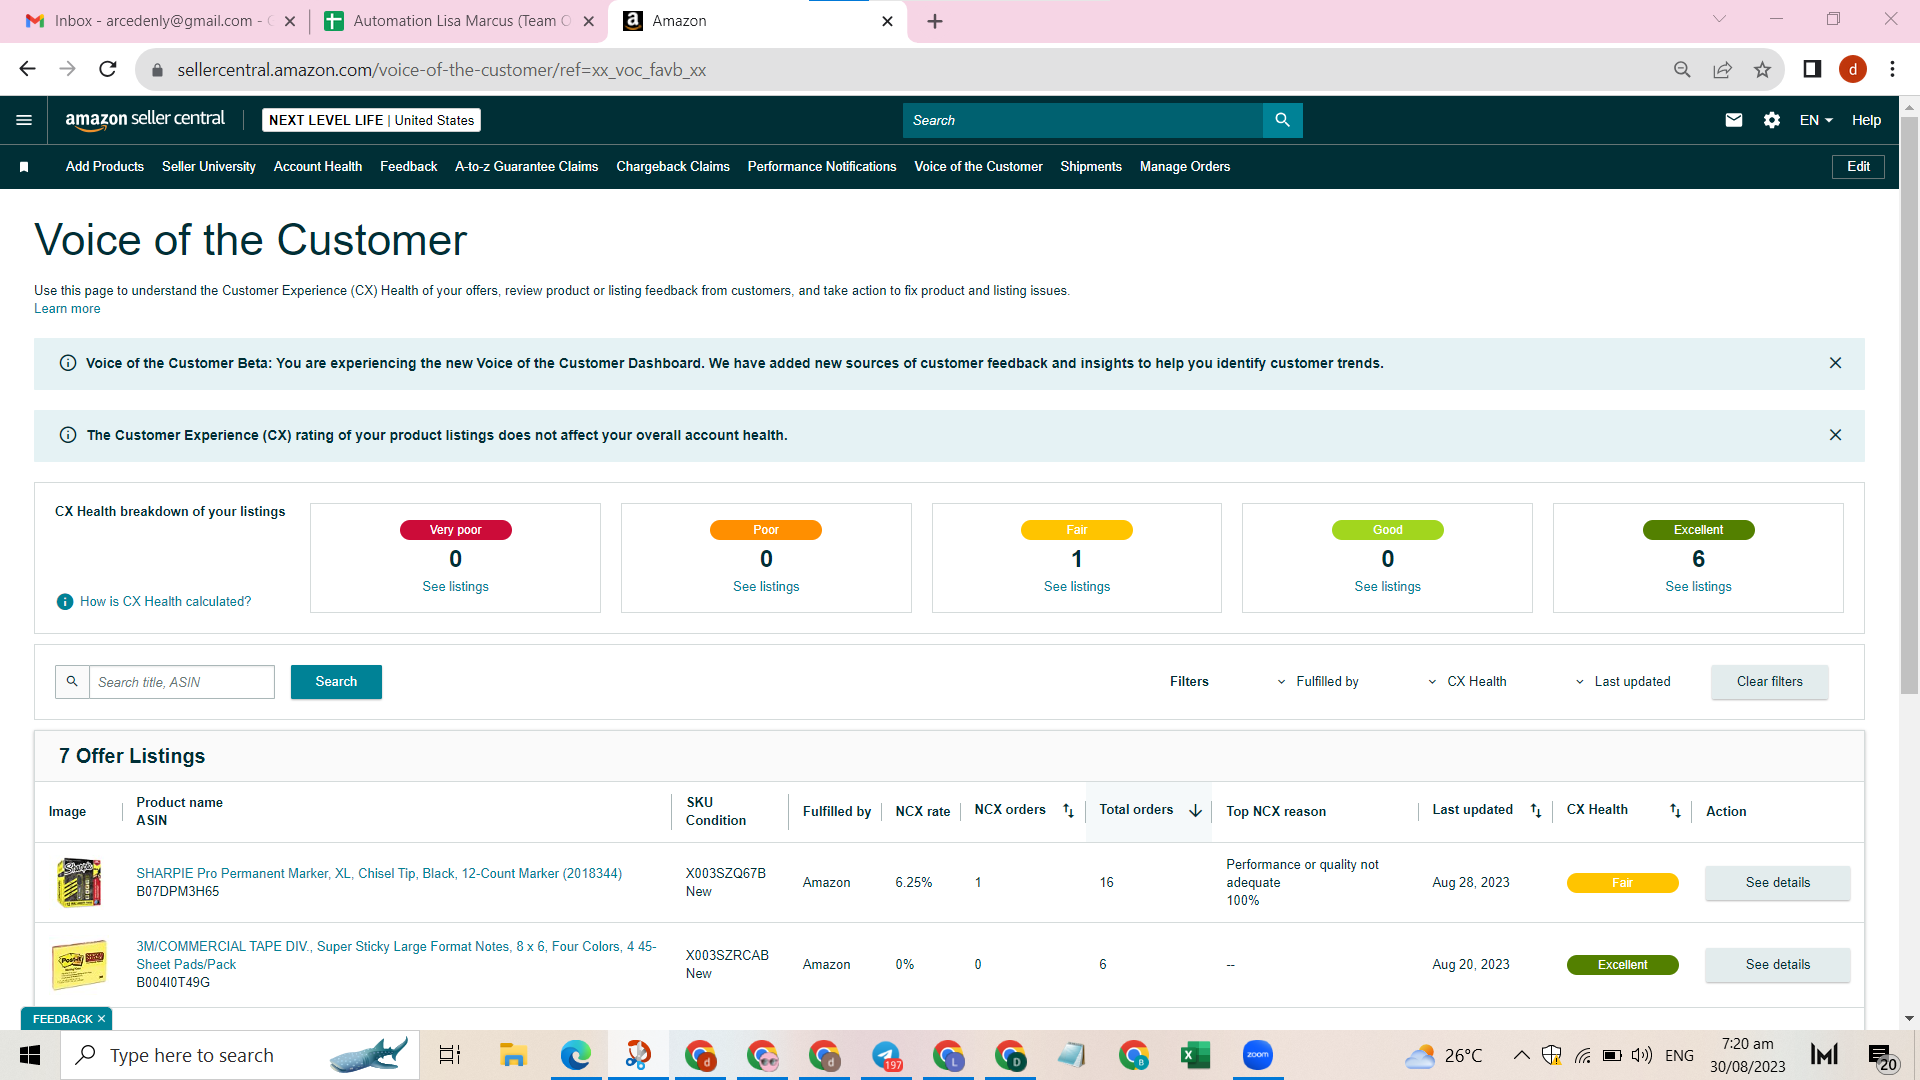The image size is (1920, 1080).
Task: Close the FEEDBACK tab widget
Action: click(101, 1019)
